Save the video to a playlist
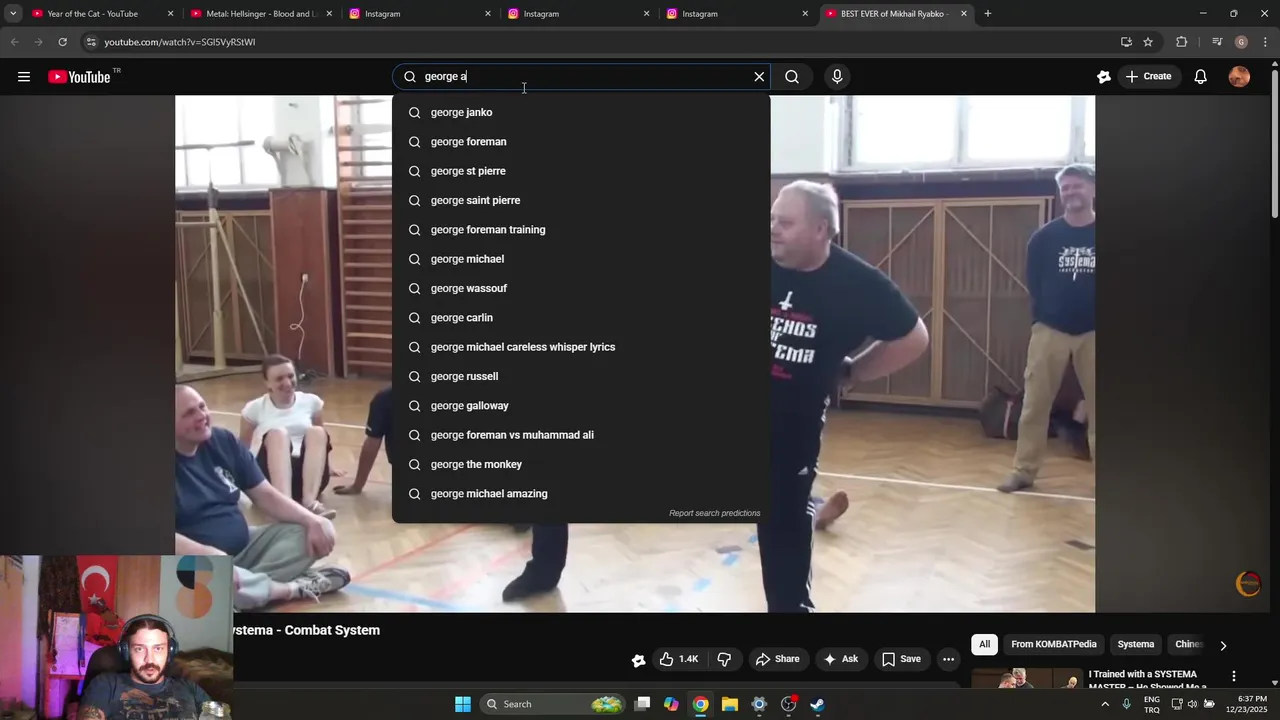The width and height of the screenshot is (1280, 720). coord(900,659)
